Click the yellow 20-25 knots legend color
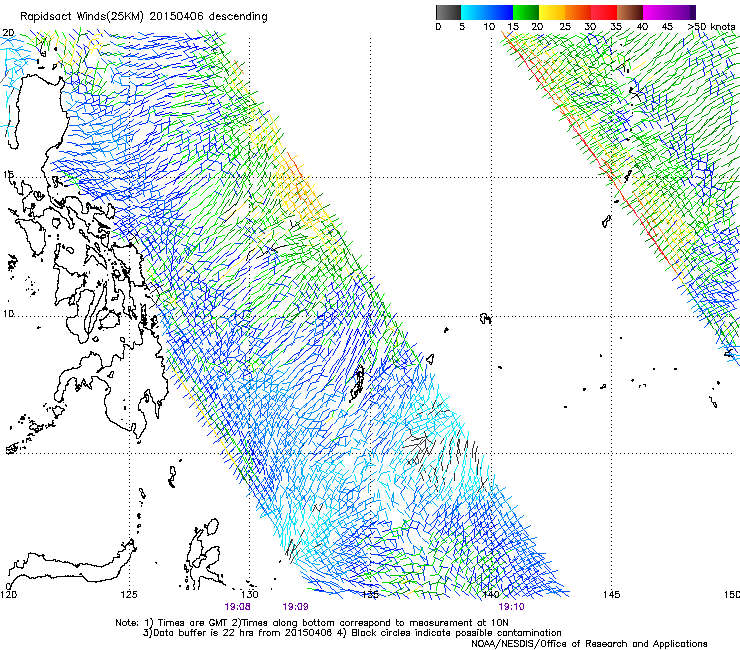The image size is (740, 650). click(x=552, y=12)
